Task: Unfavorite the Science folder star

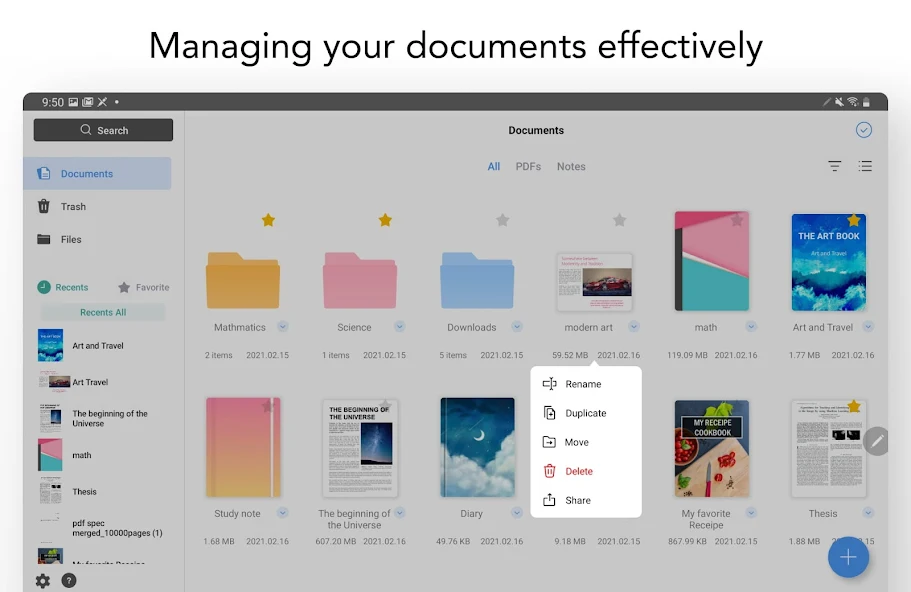Action: point(385,220)
